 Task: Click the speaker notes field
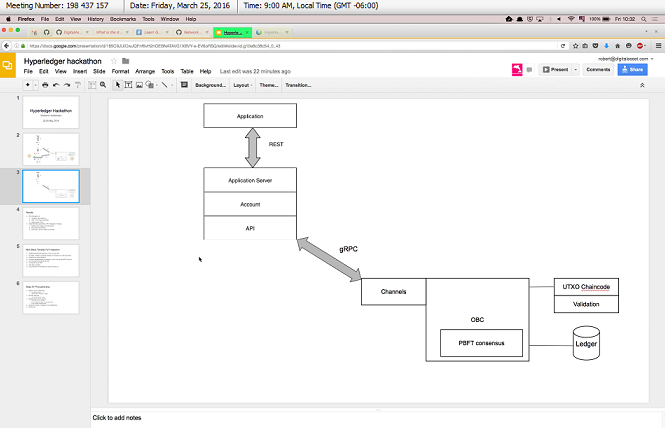[377, 418]
